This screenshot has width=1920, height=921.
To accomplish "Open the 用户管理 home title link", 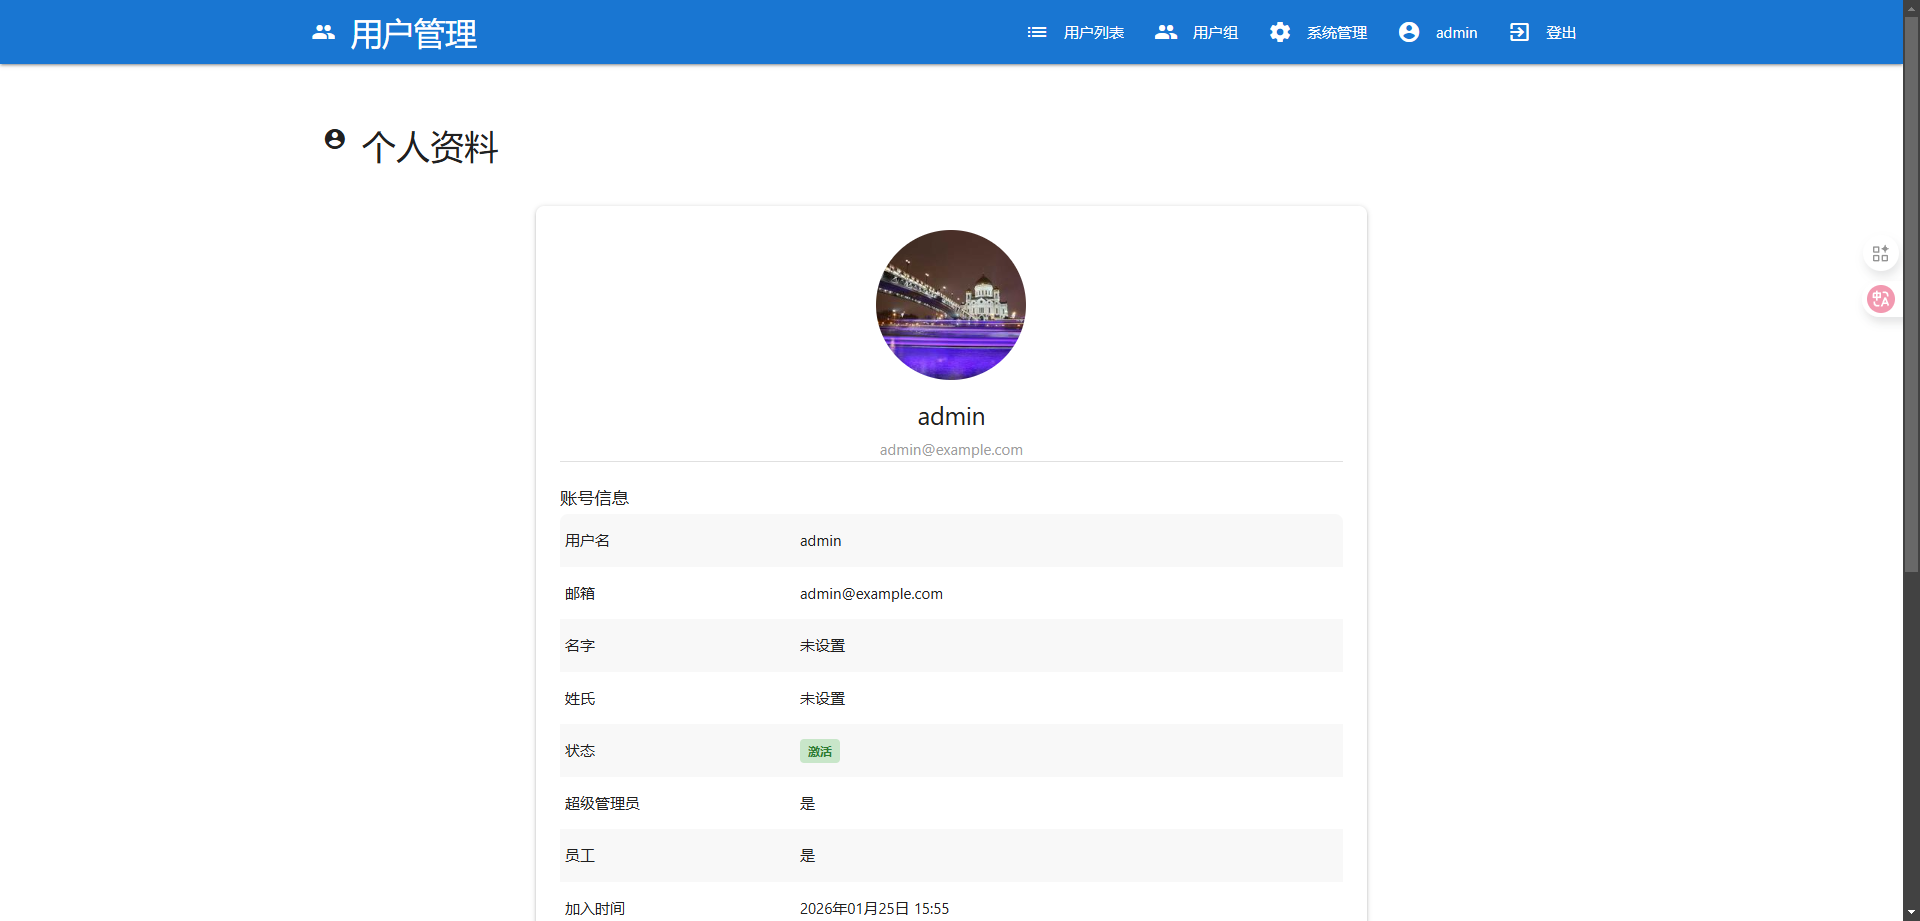I will click(414, 34).
